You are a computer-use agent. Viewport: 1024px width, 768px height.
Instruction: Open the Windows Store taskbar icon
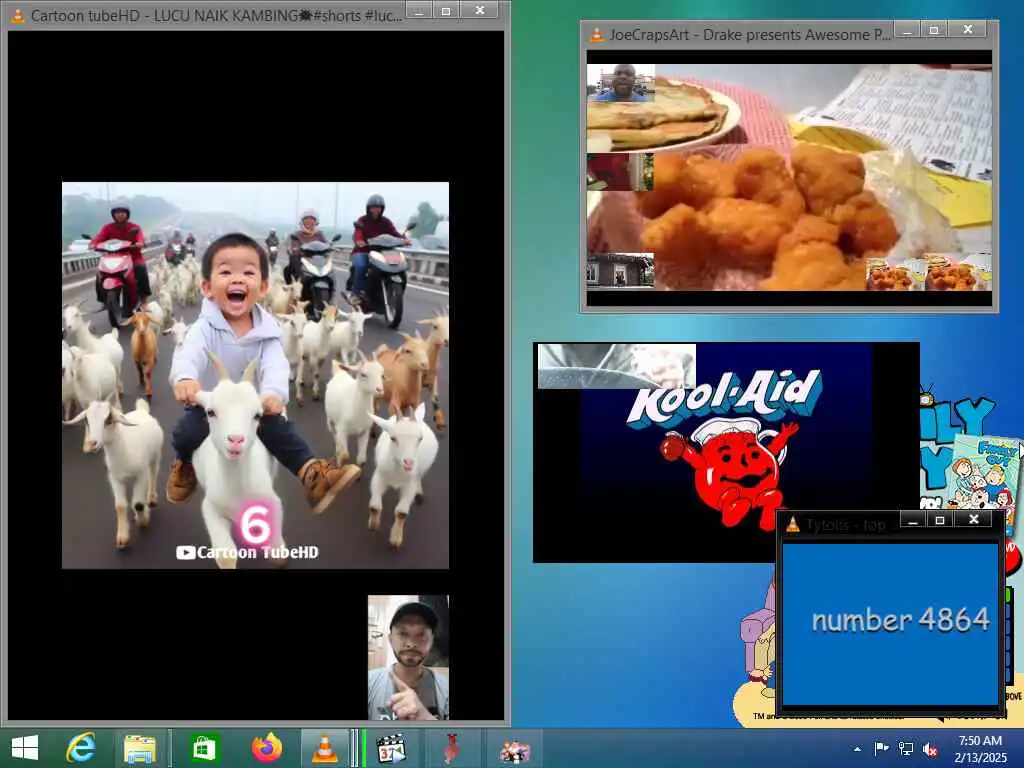[x=204, y=748]
